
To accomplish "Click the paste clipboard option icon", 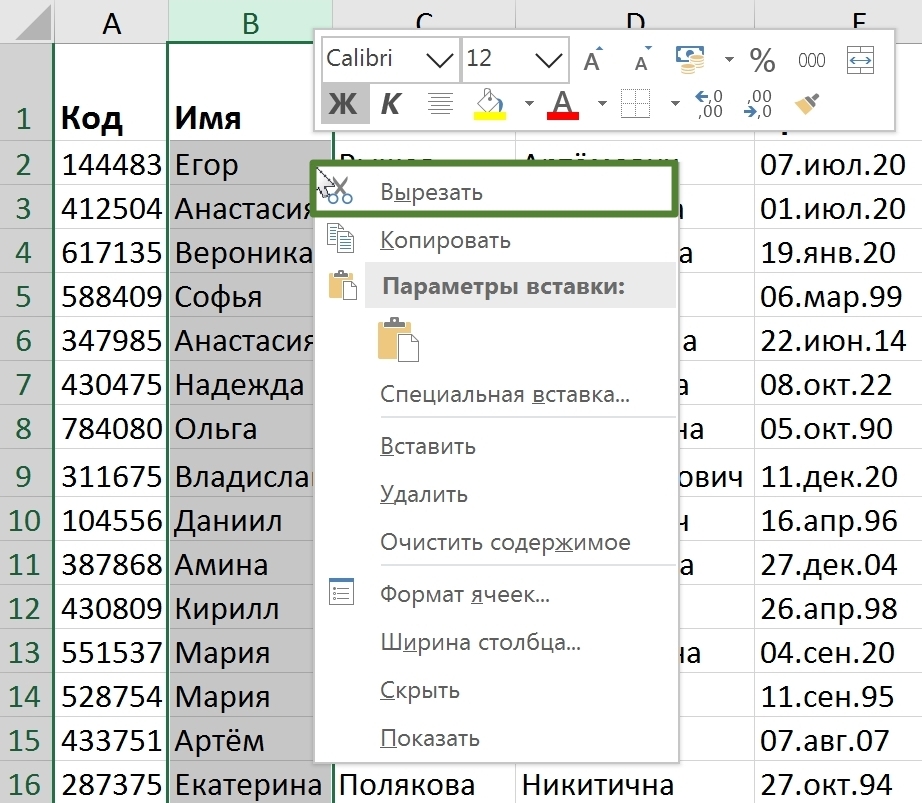I will [x=398, y=340].
